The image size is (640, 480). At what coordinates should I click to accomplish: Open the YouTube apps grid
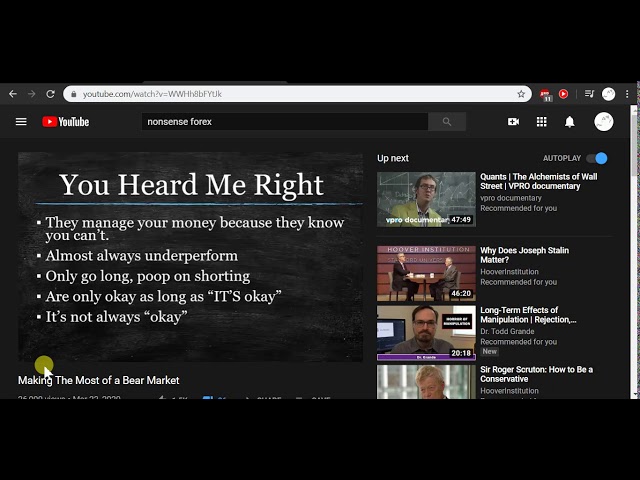(x=541, y=122)
